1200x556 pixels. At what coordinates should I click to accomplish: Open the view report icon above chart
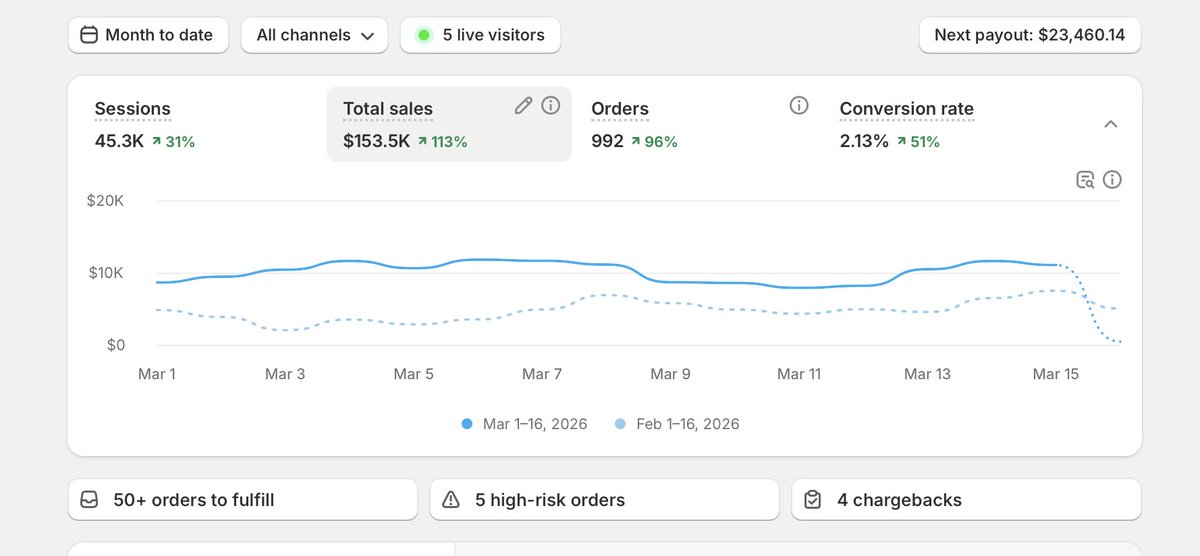click(x=1085, y=180)
